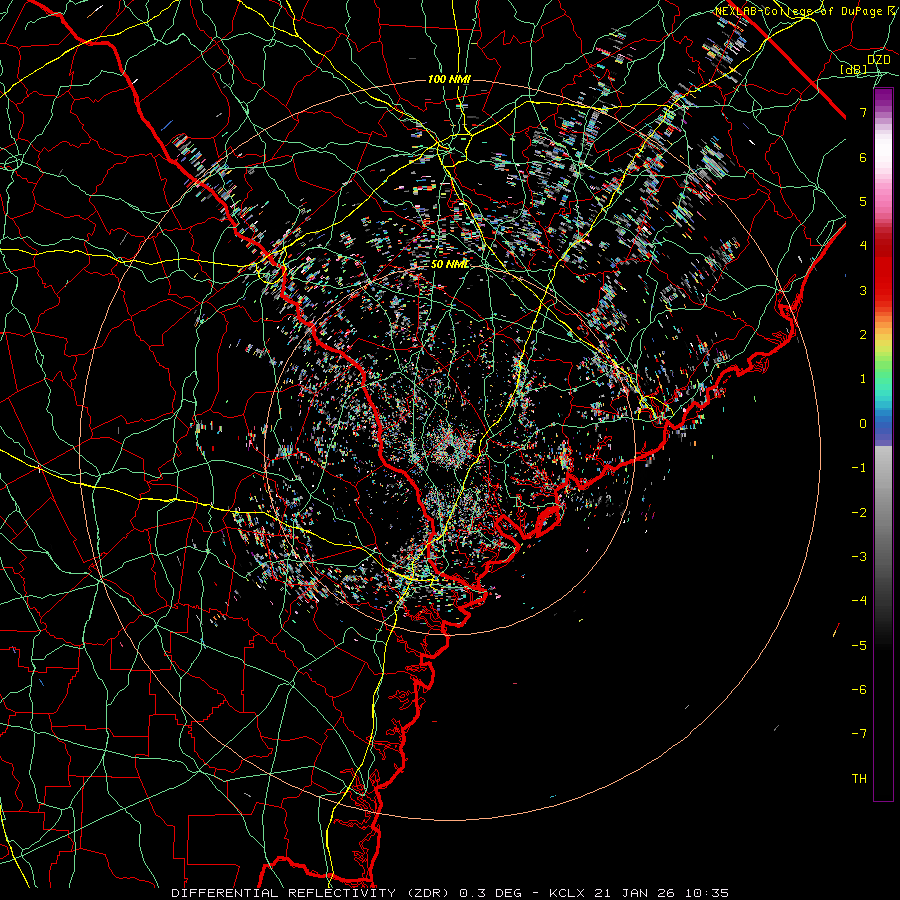900x900 pixels.
Task: Select the "1" value on the scale
Action: 863,379
